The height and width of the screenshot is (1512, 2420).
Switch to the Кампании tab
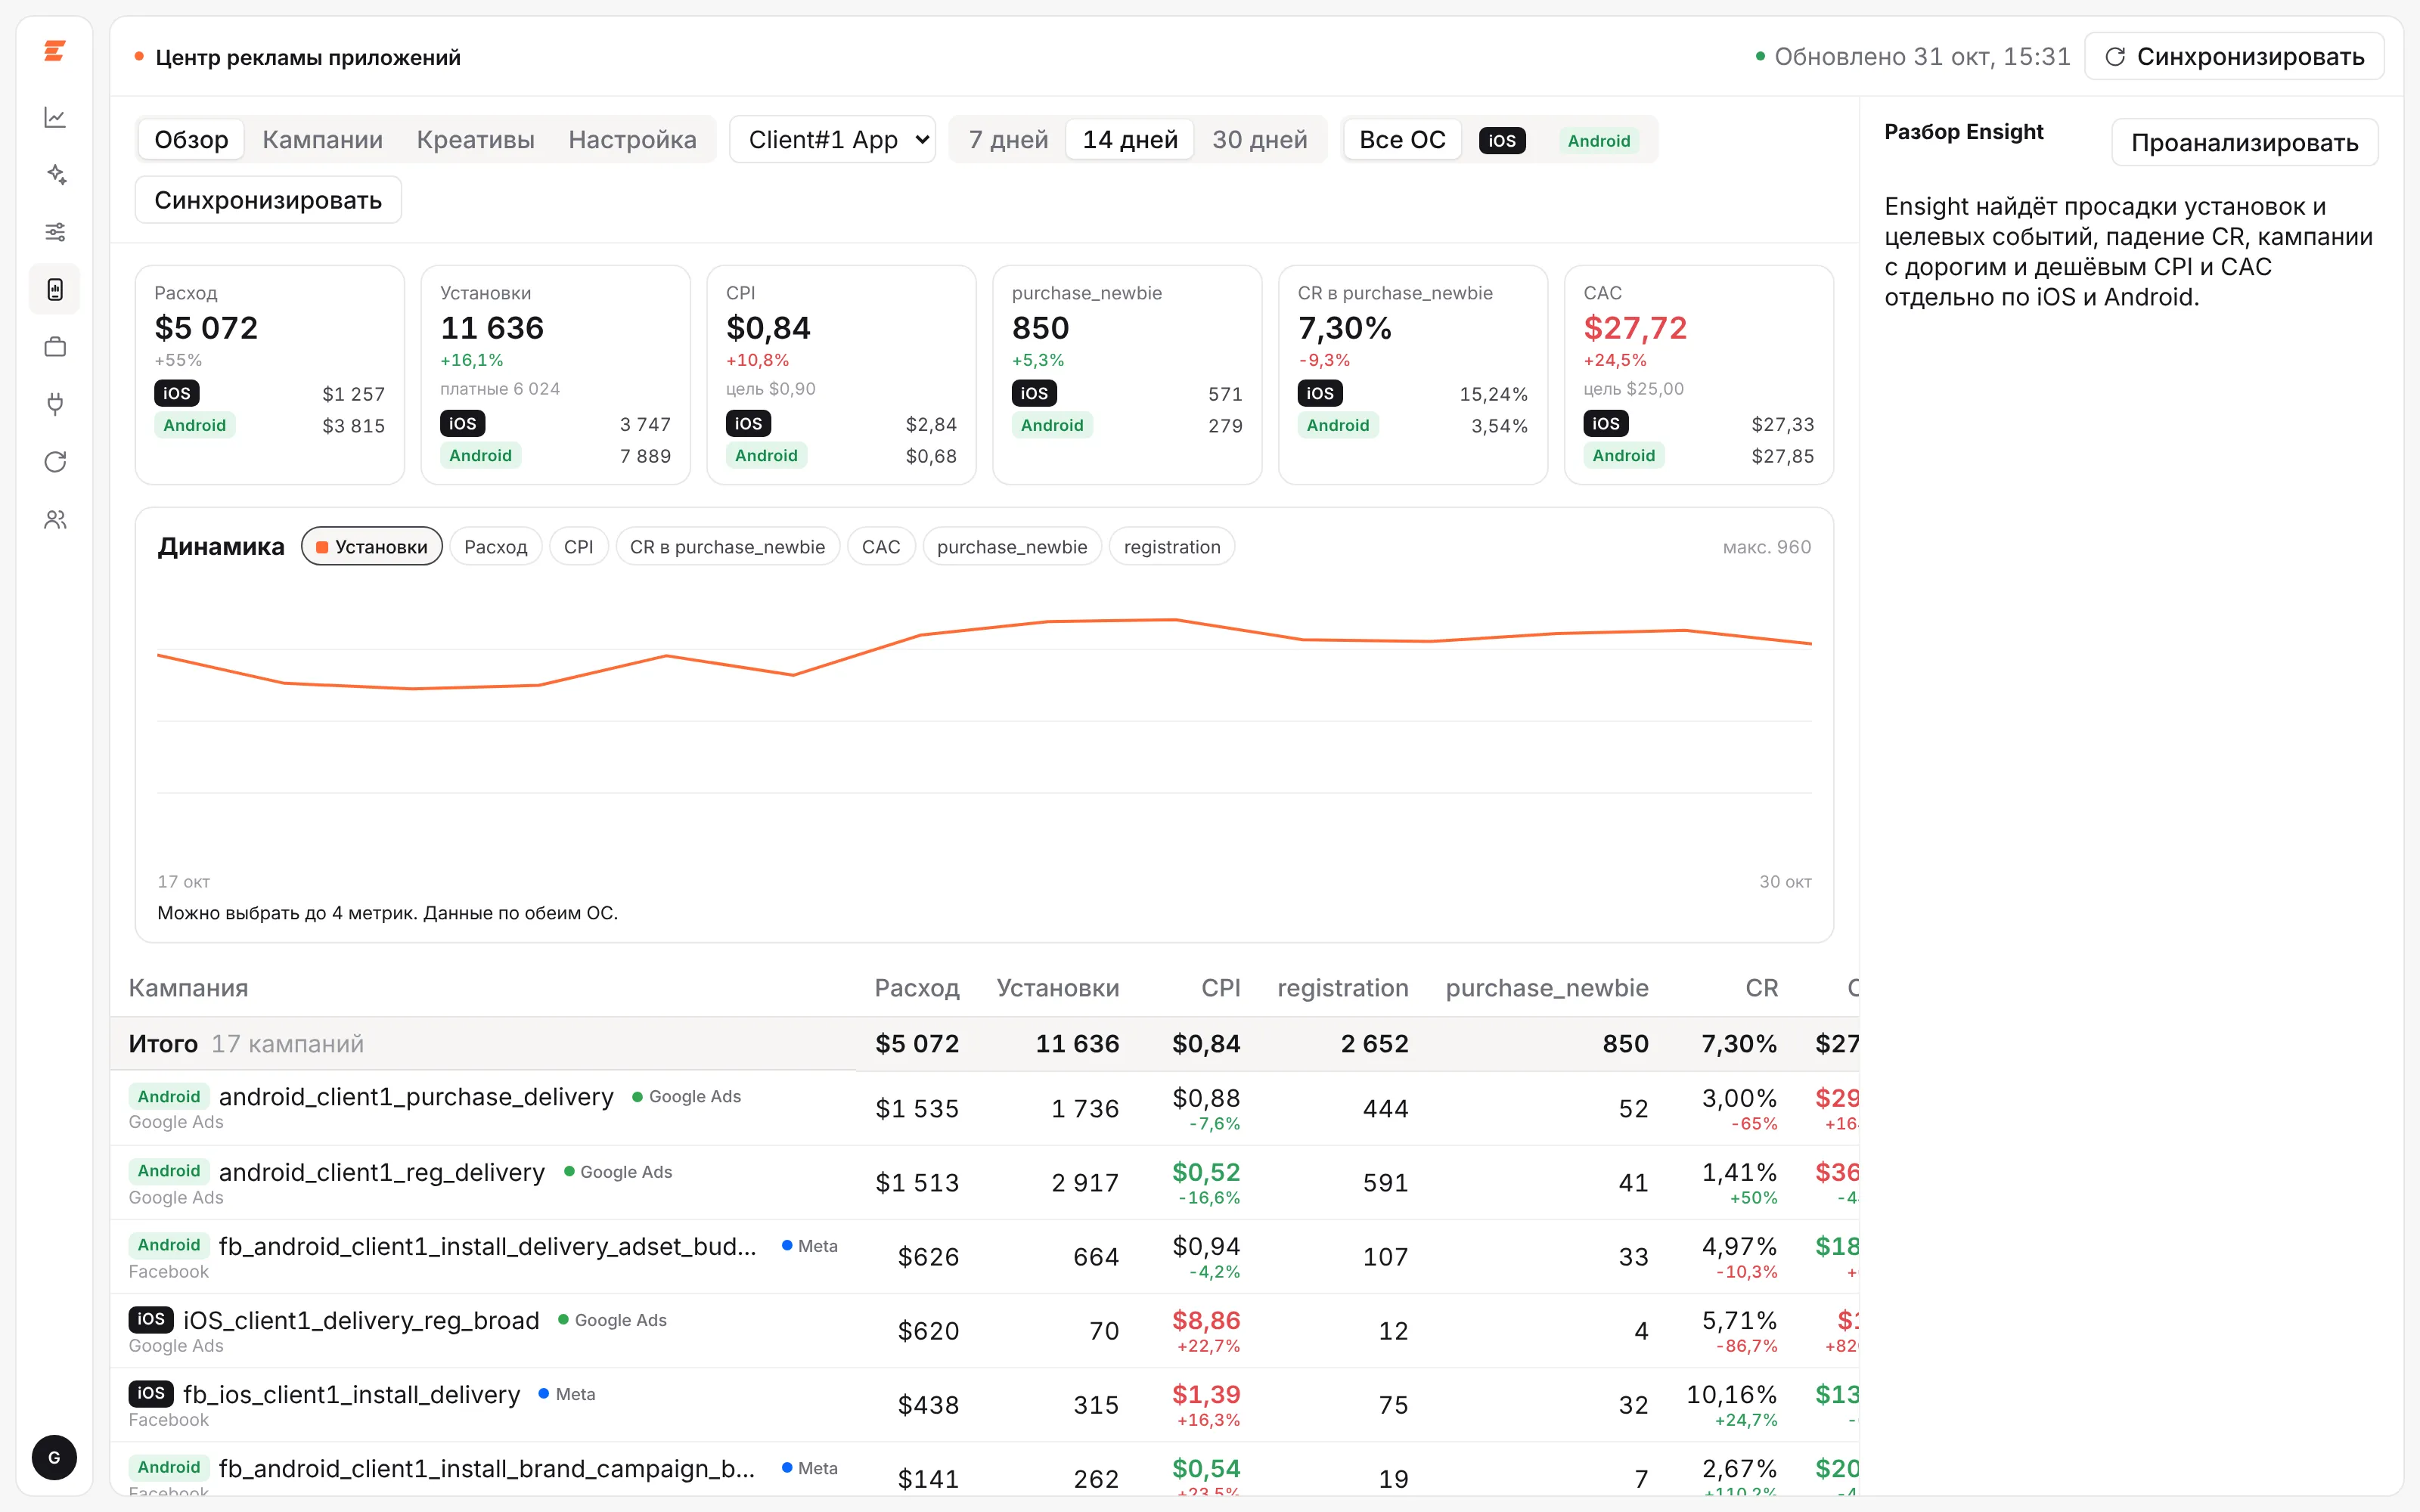click(322, 139)
